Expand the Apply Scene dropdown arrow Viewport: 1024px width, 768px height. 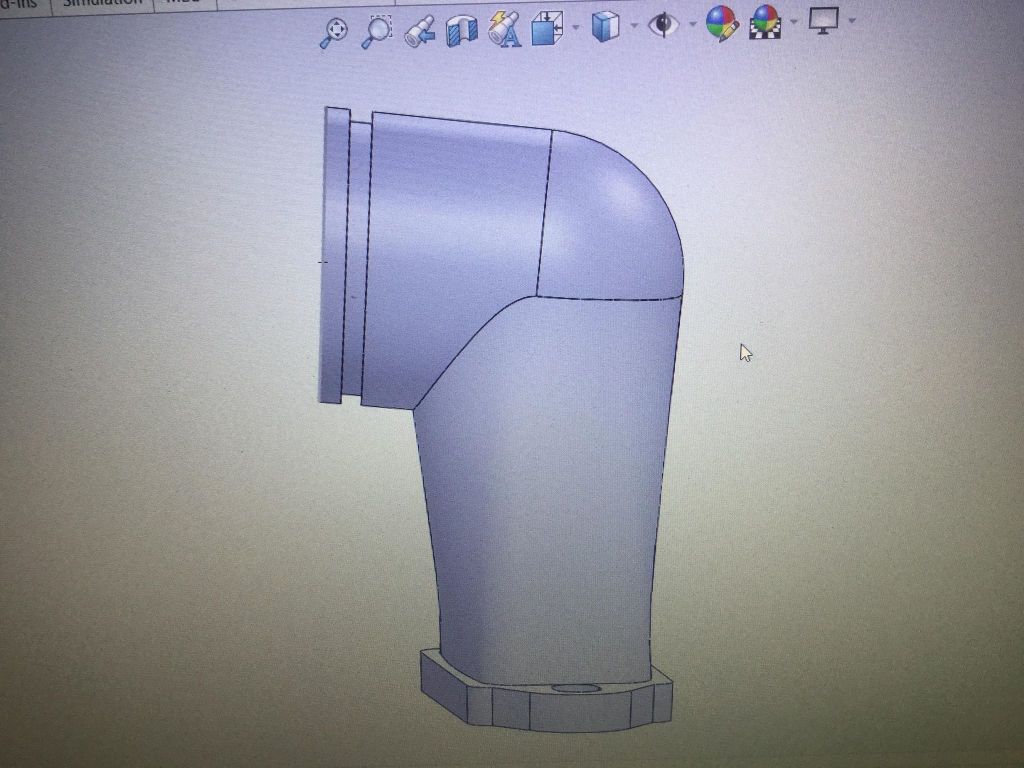click(x=794, y=21)
